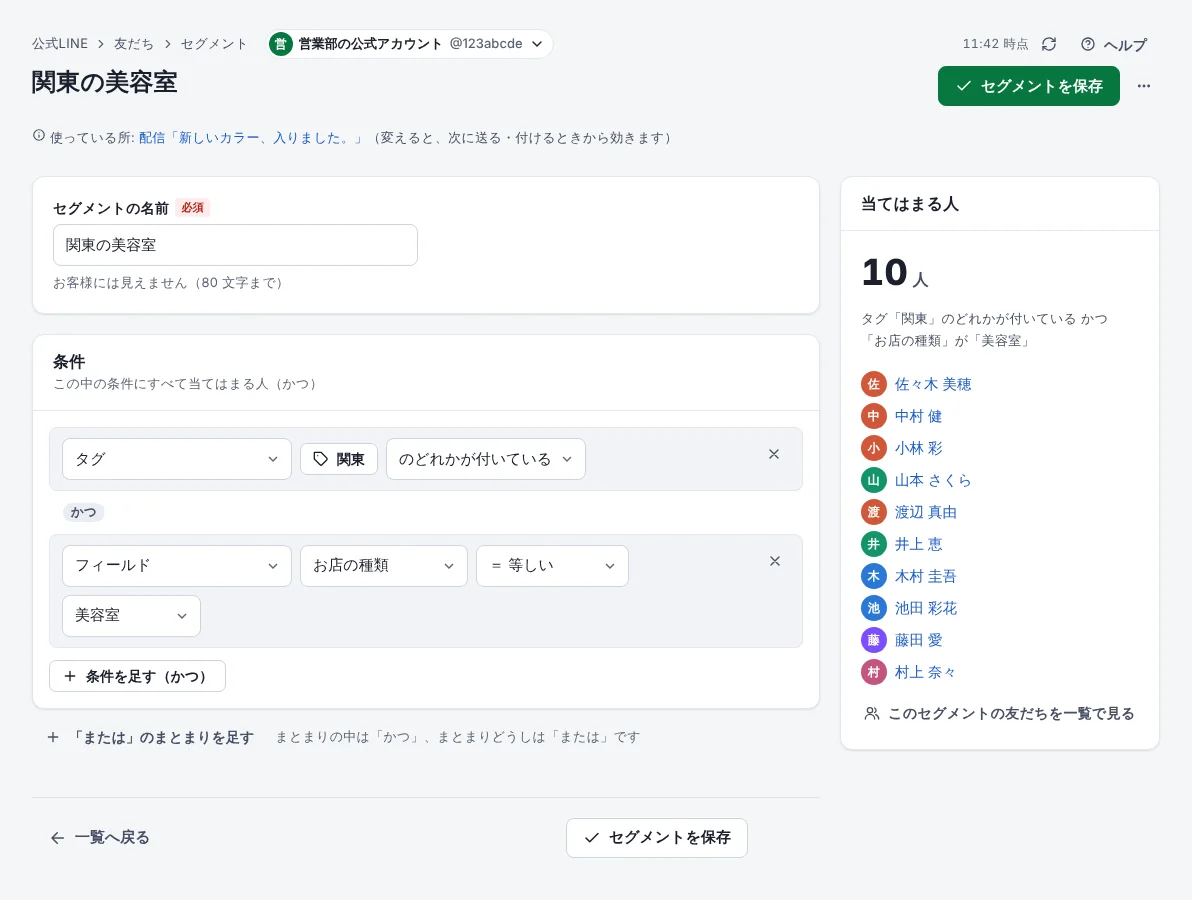Viewport: 1192px width, 900px height.
Task: Open 木村 圭吾 profile link
Action: point(925,576)
